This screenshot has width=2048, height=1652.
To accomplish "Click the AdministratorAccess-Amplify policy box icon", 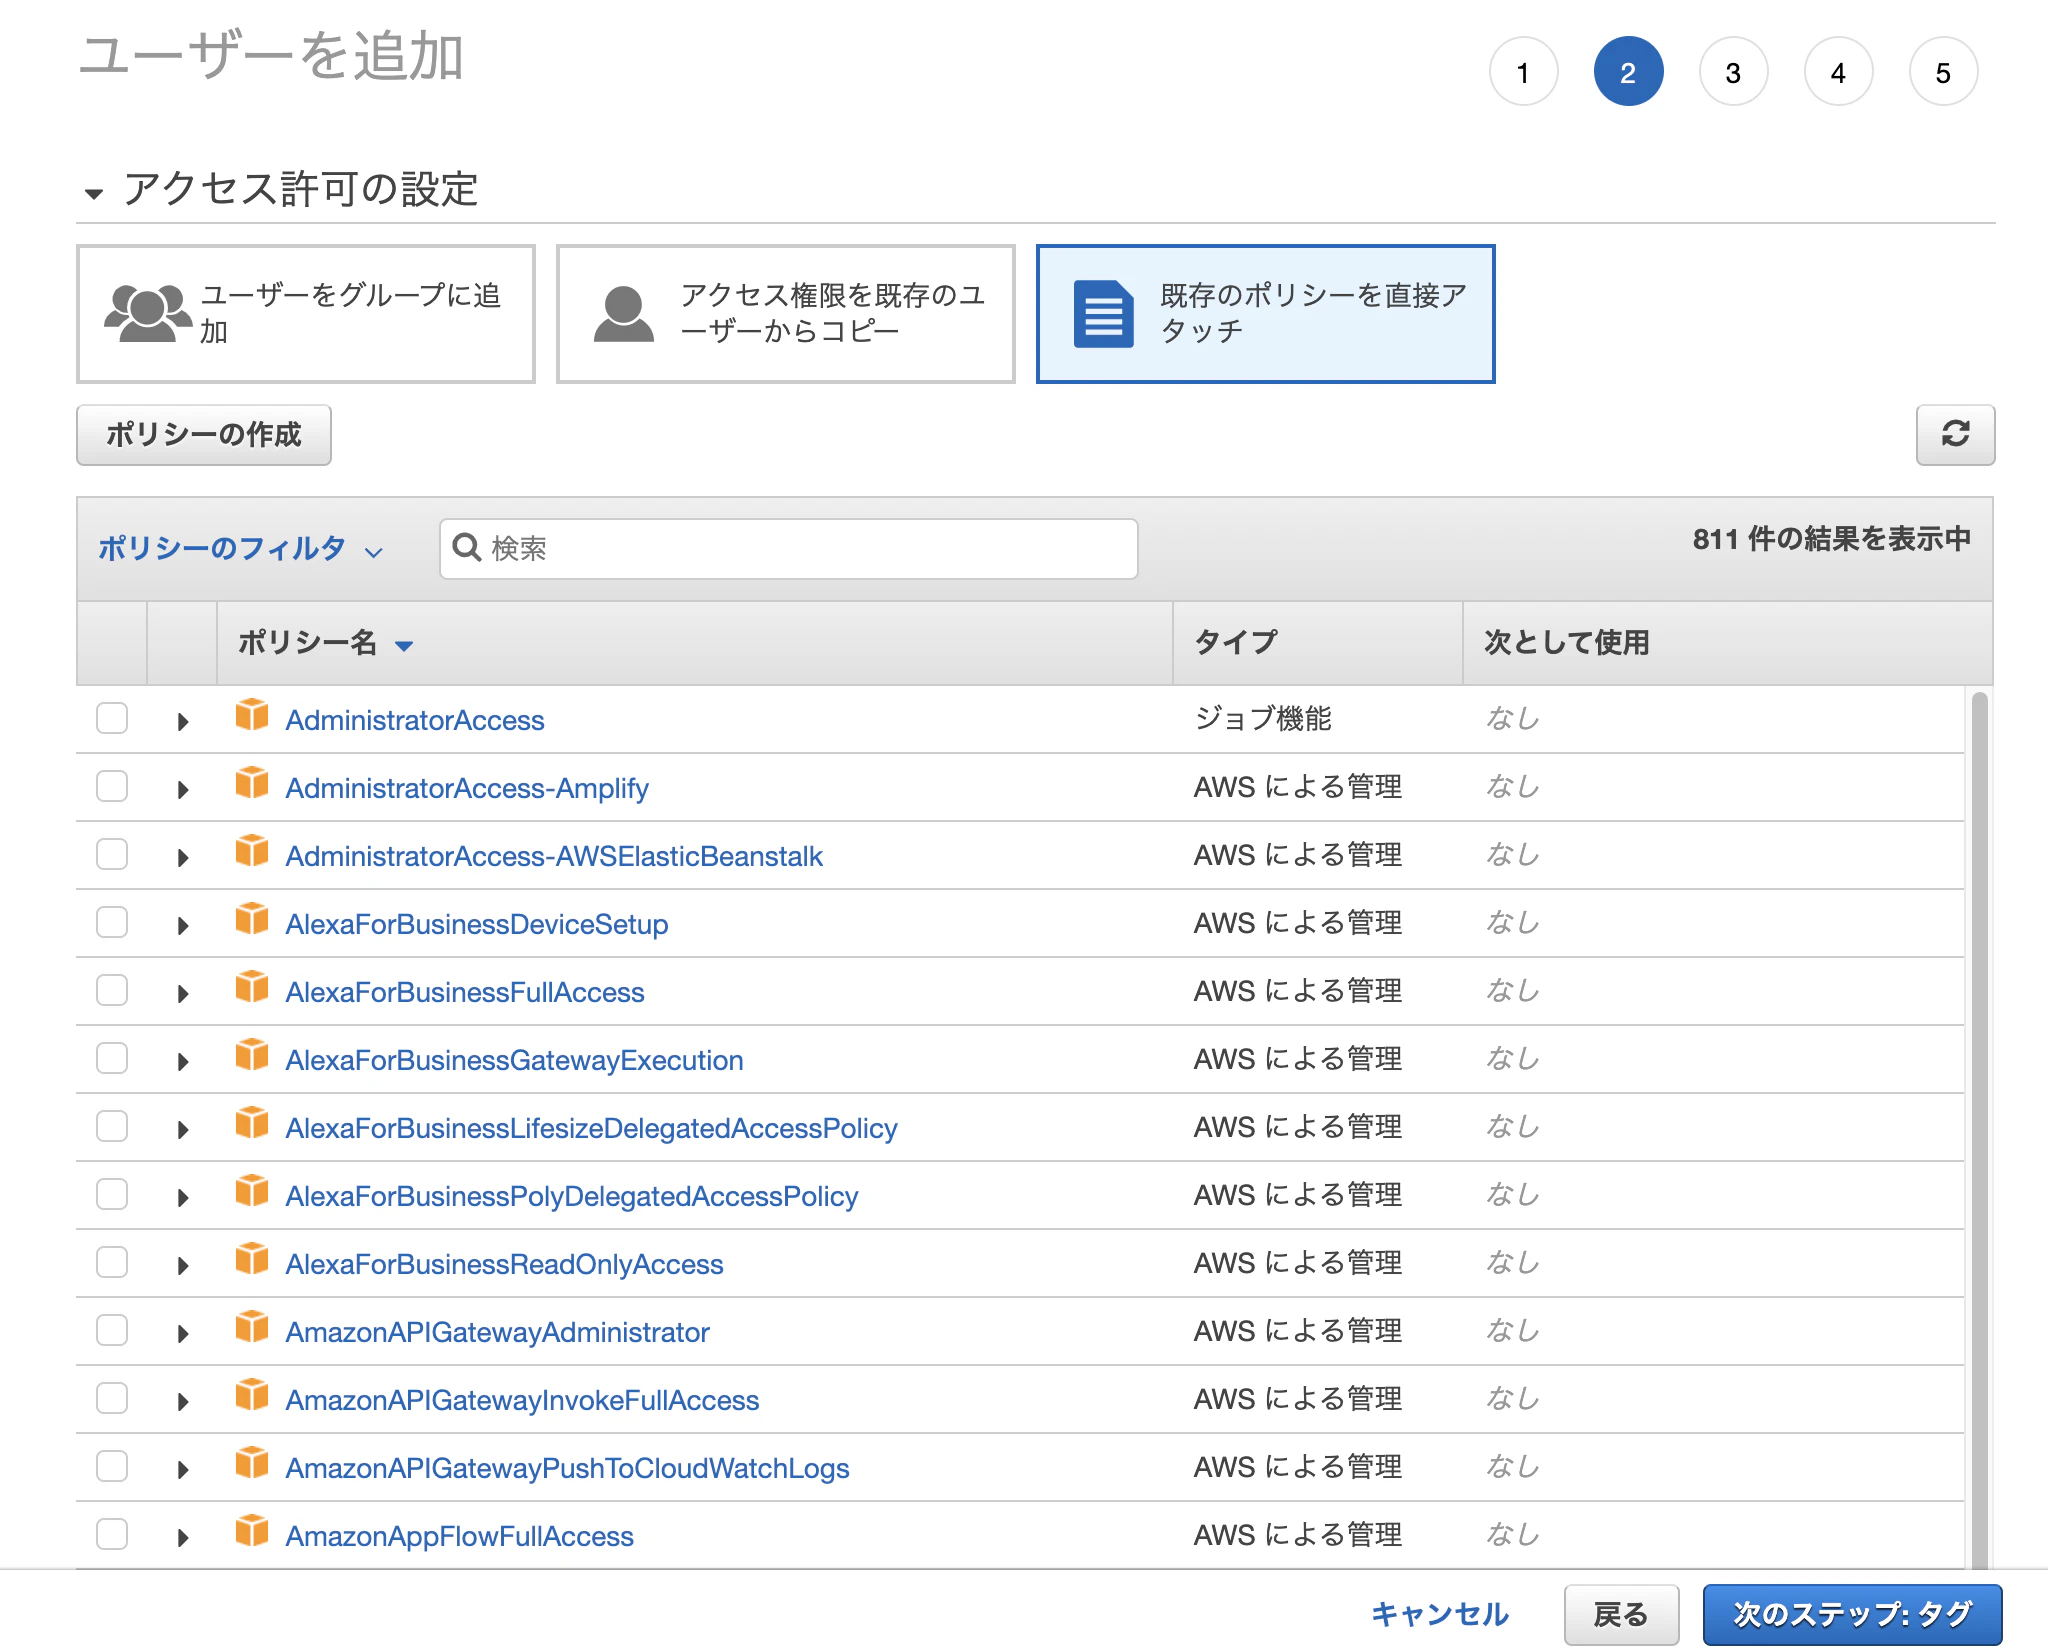I will 252,784.
